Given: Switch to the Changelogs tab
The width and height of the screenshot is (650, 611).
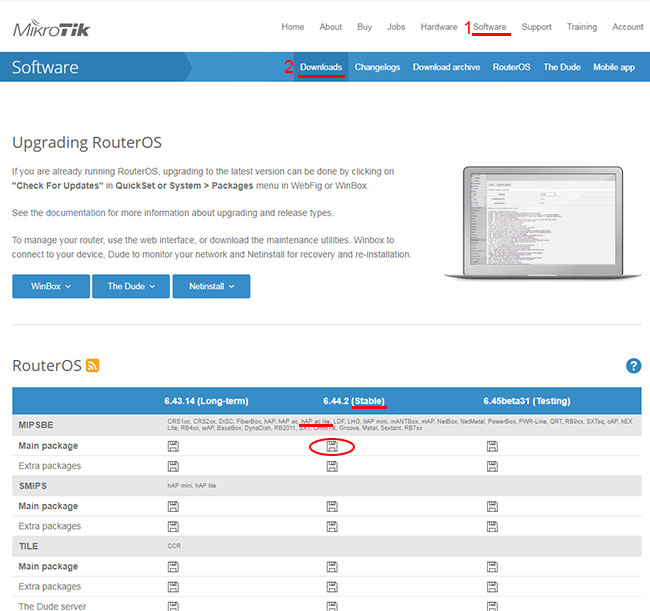Looking at the screenshot, I should (x=377, y=67).
